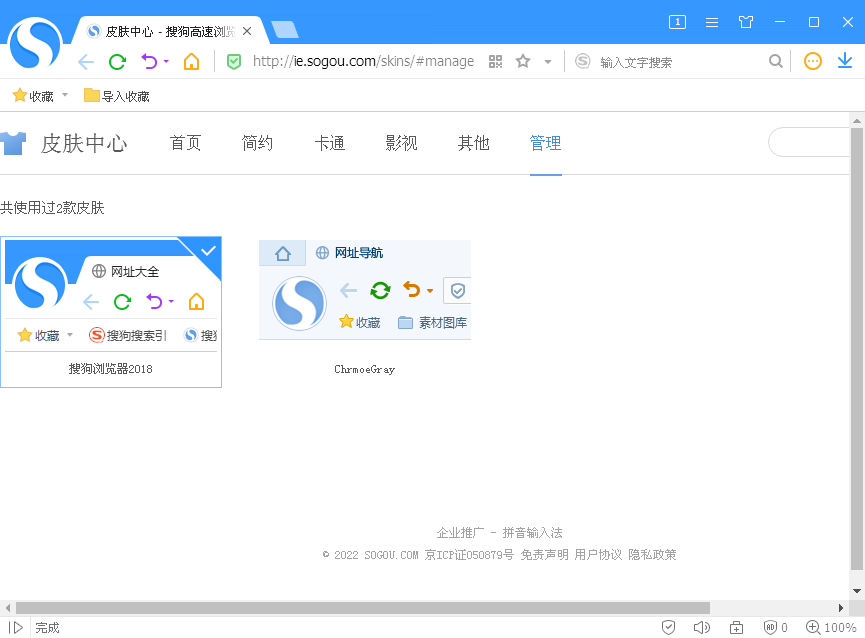The height and width of the screenshot is (638, 865).
Task: Open the 导入收藏 folder
Action: 116,96
